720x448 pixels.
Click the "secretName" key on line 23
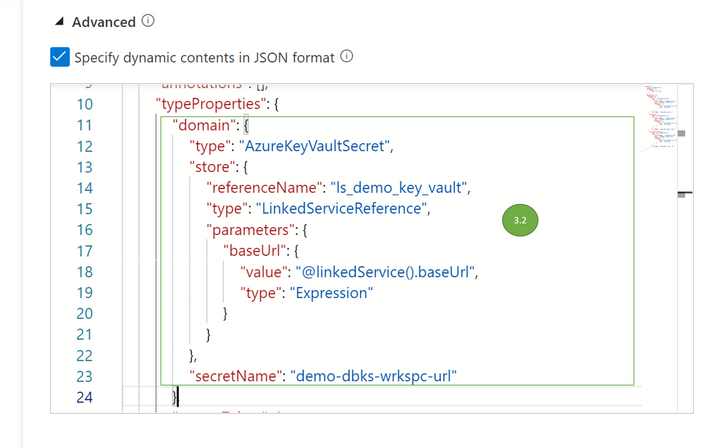pyautogui.click(x=236, y=376)
